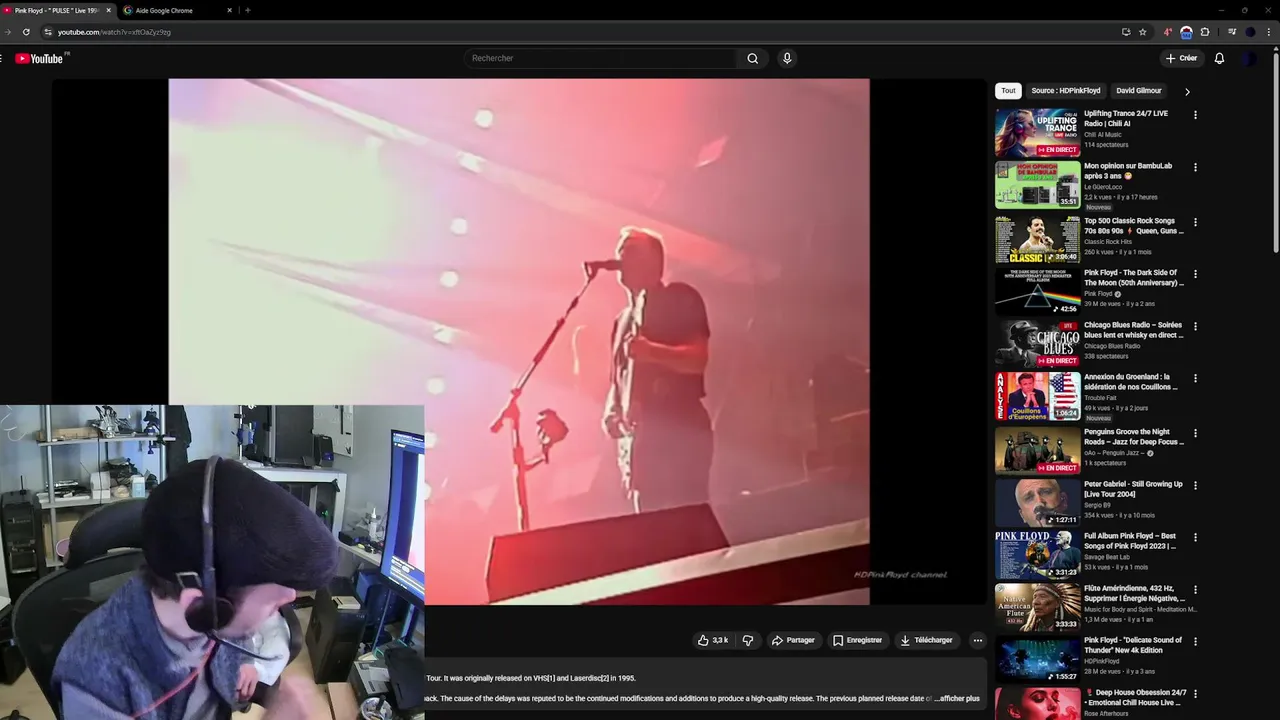Reload the page in Chrome
Image resolution: width=1280 pixels, height=720 pixels.
26,32
